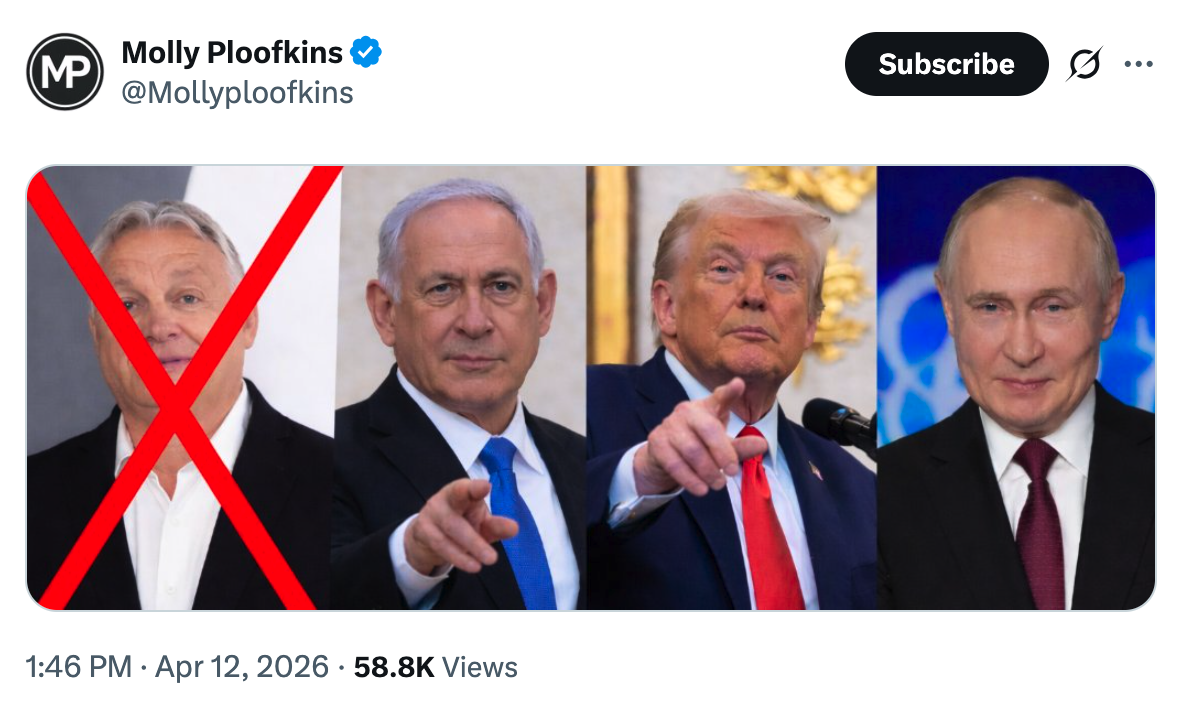
Task: Click the 58.8K view count number
Action: click(x=394, y=667)
